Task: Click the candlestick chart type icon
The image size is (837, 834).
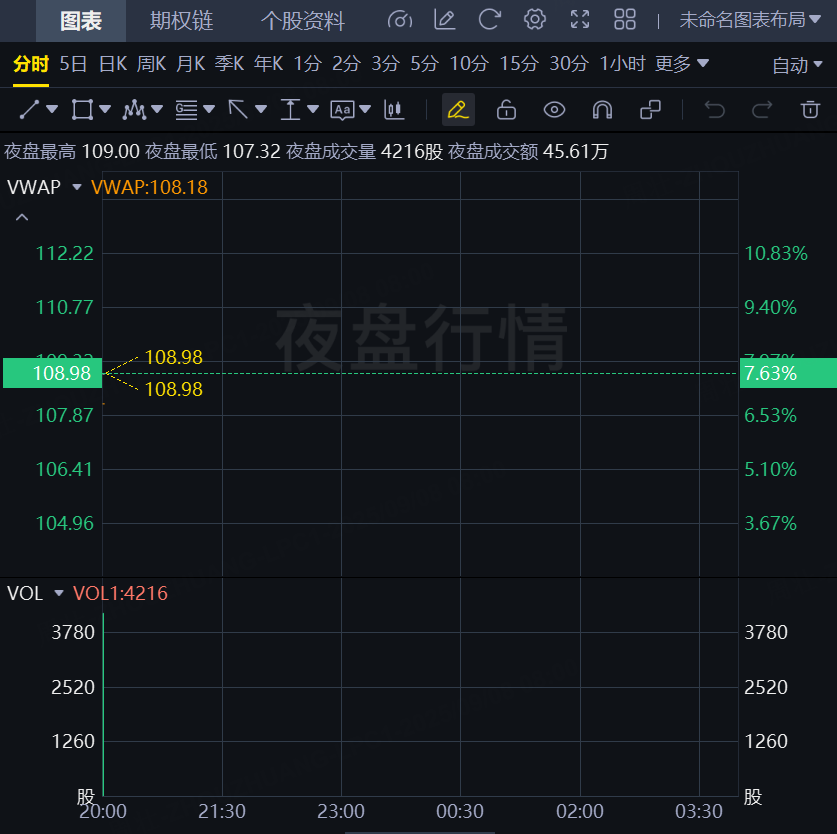Action: click(394, 109)
